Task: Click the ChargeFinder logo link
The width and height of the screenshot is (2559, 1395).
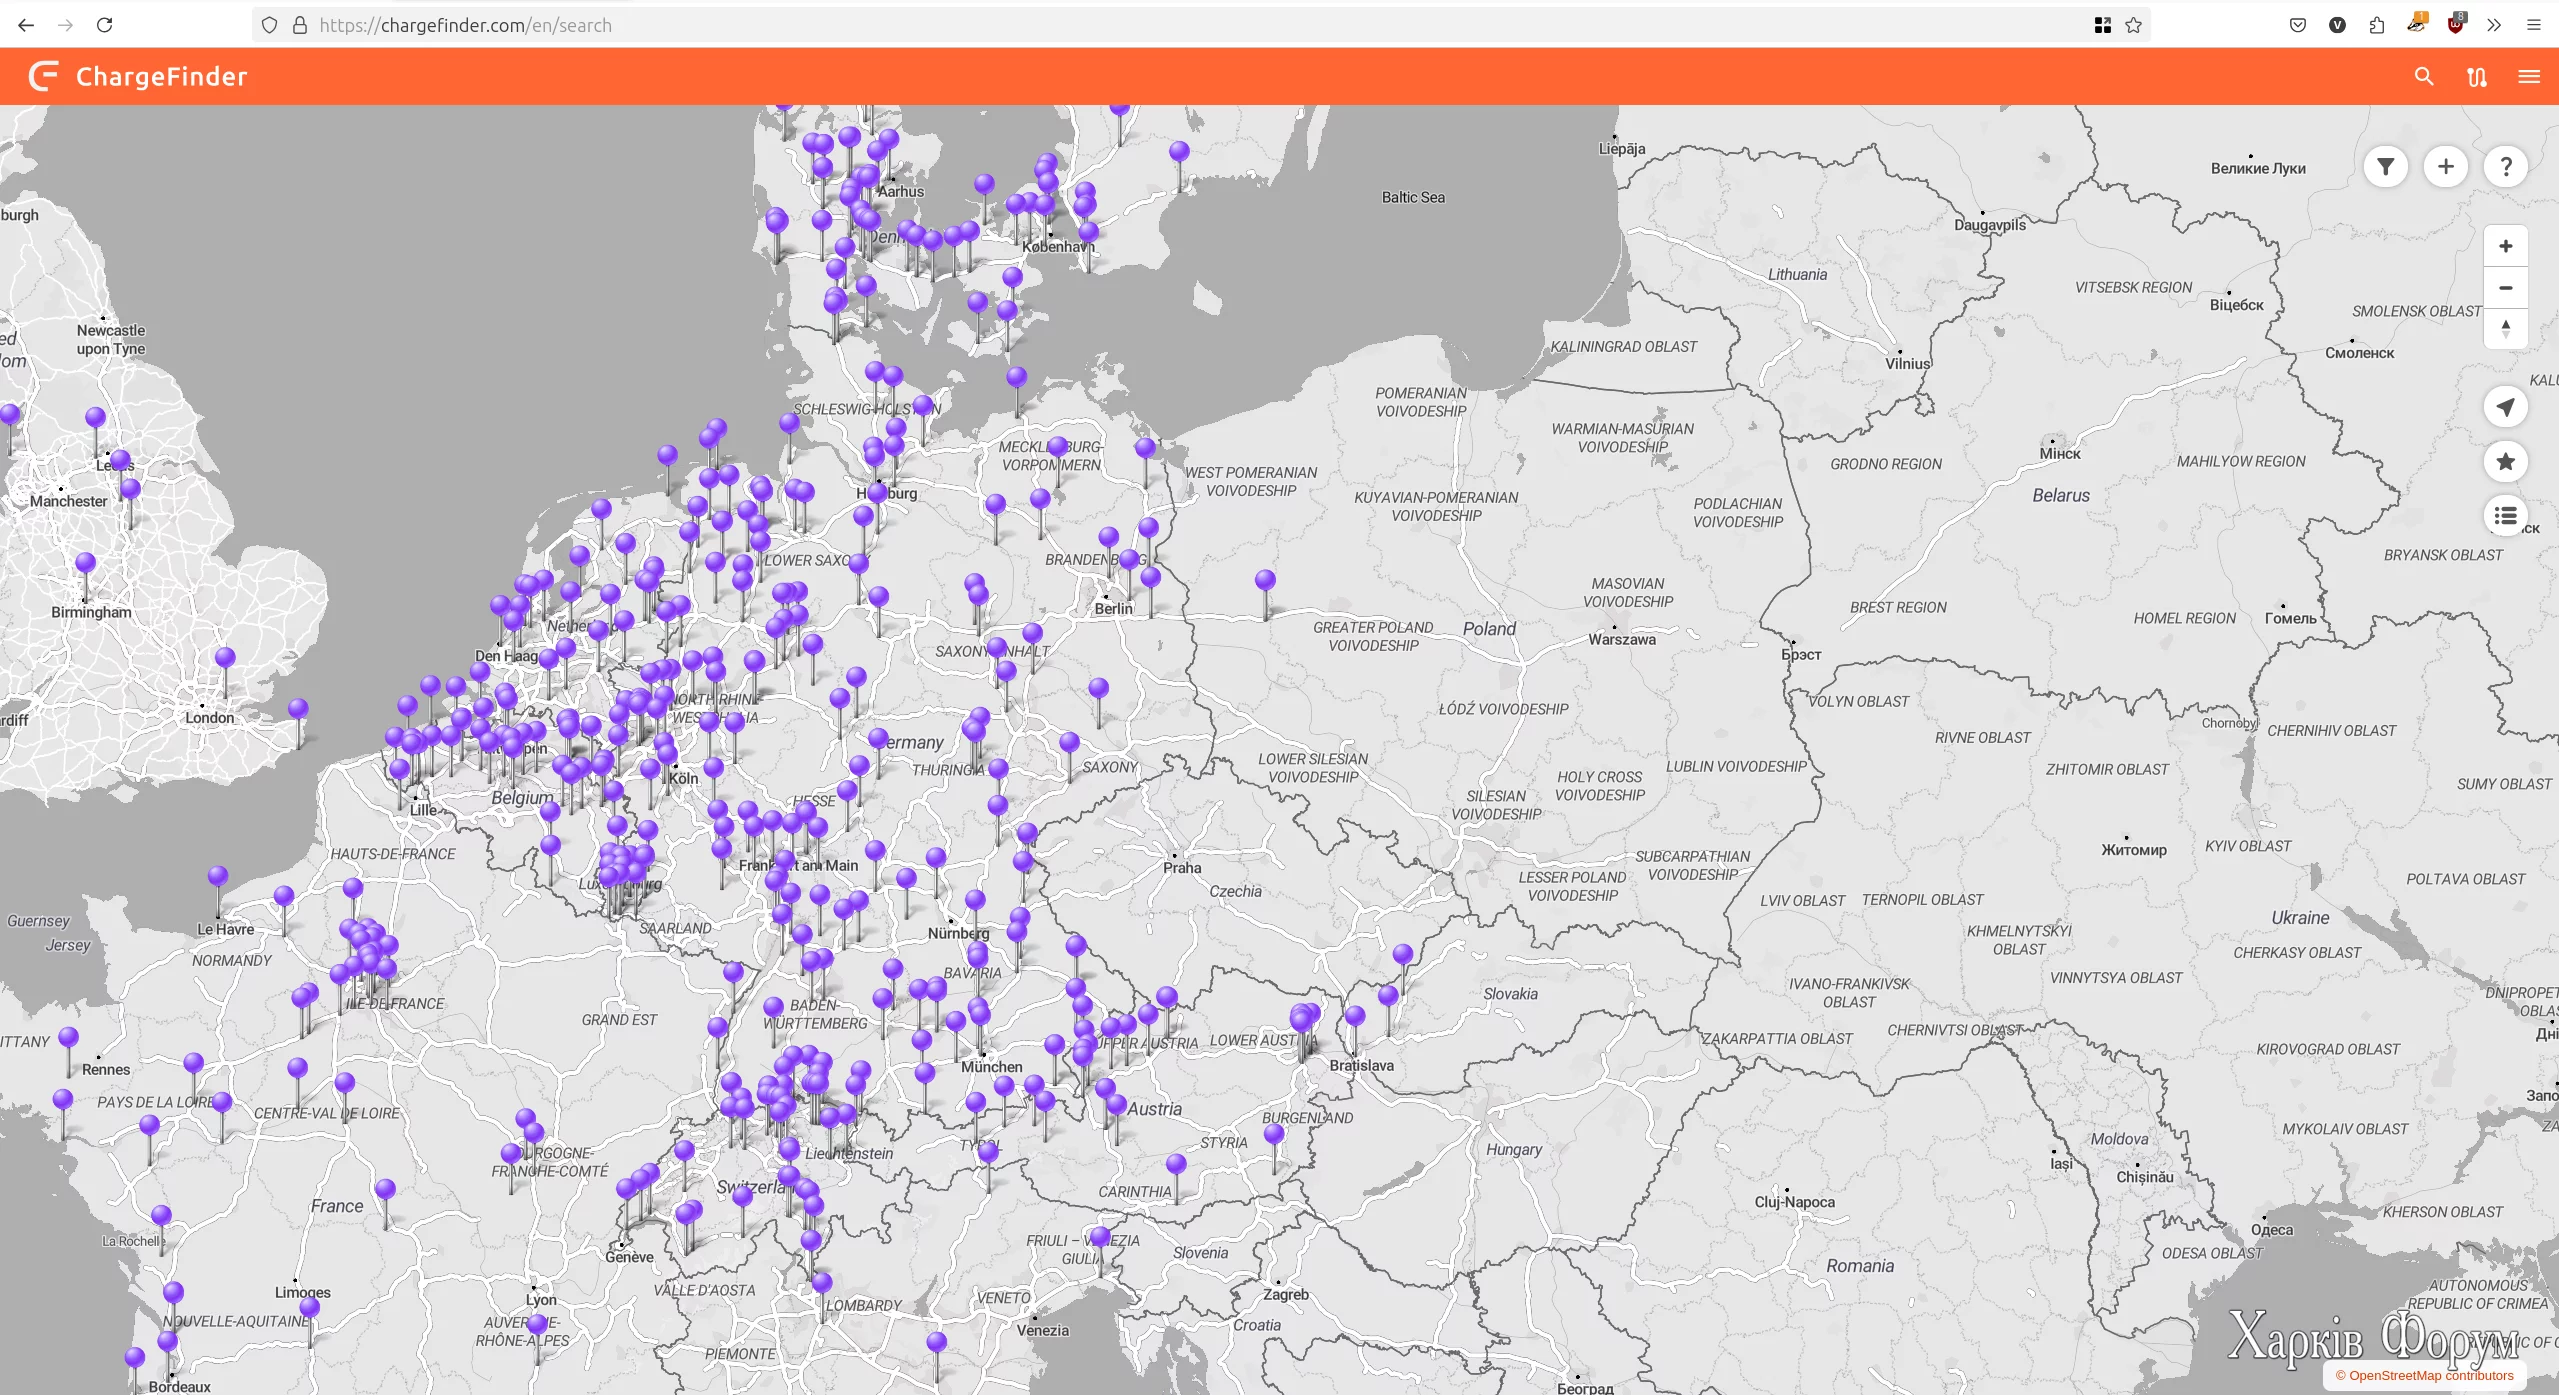Action: point(138,77)
